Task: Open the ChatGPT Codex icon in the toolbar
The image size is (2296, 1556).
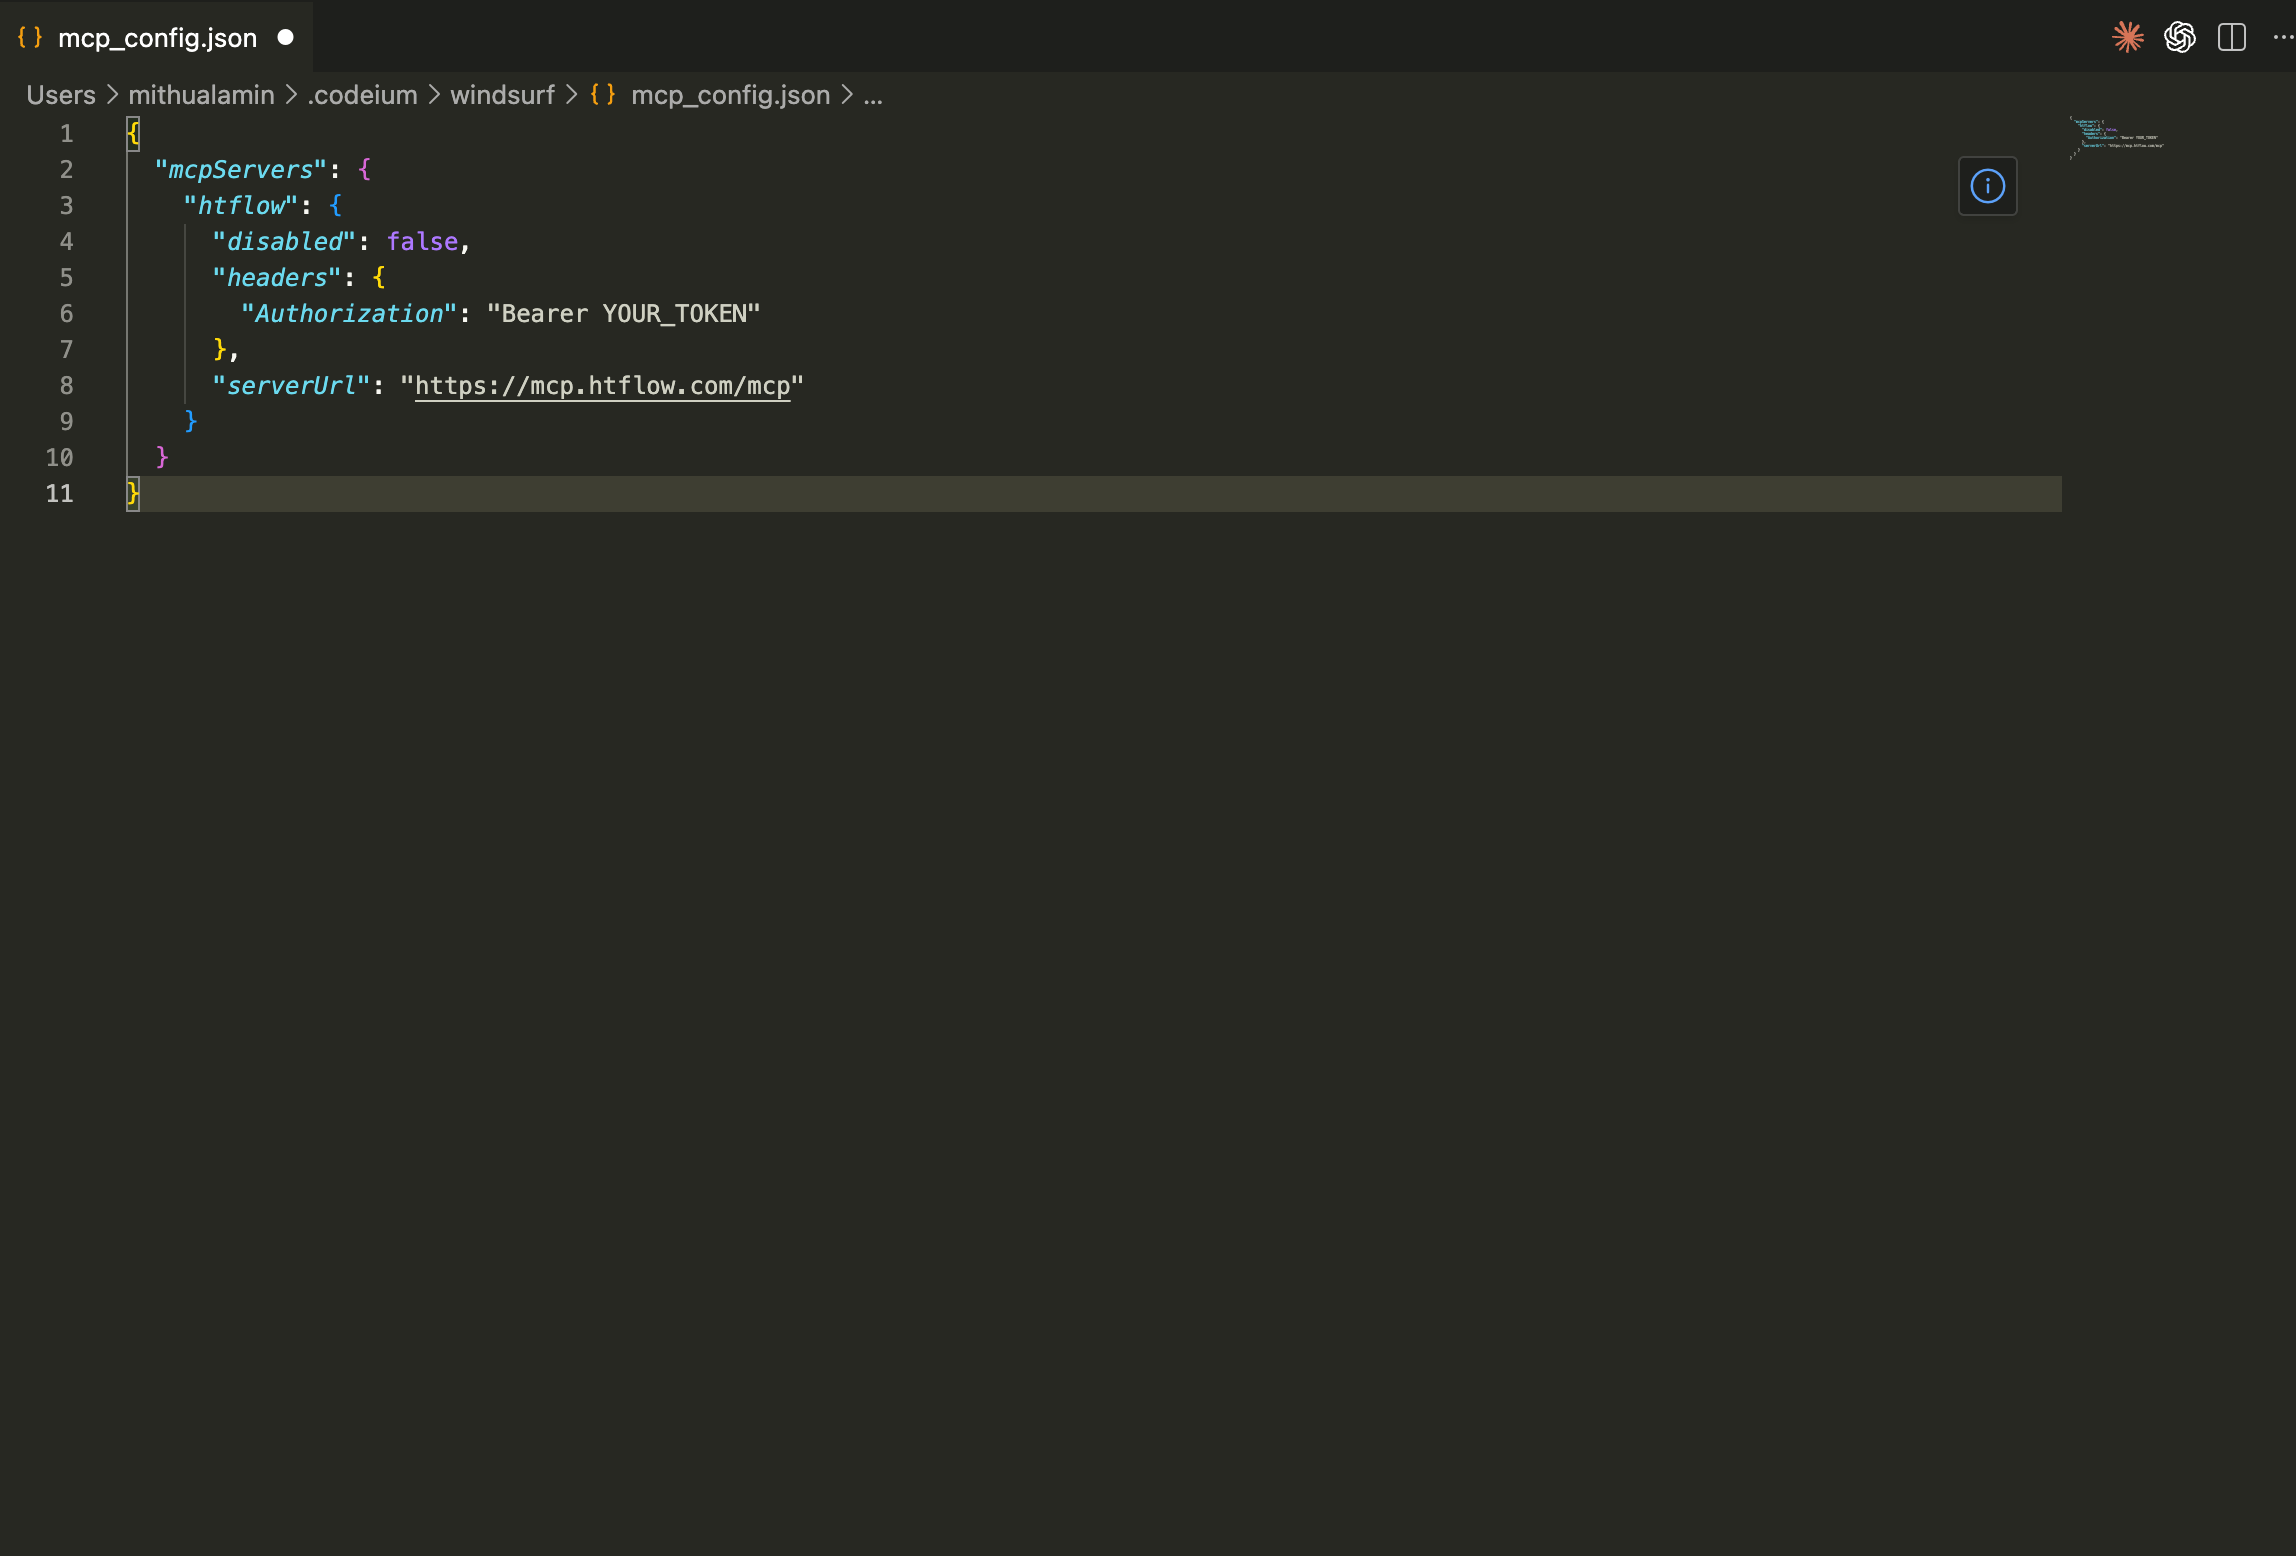Action: pyautogui.click(x=2179, y=37)
